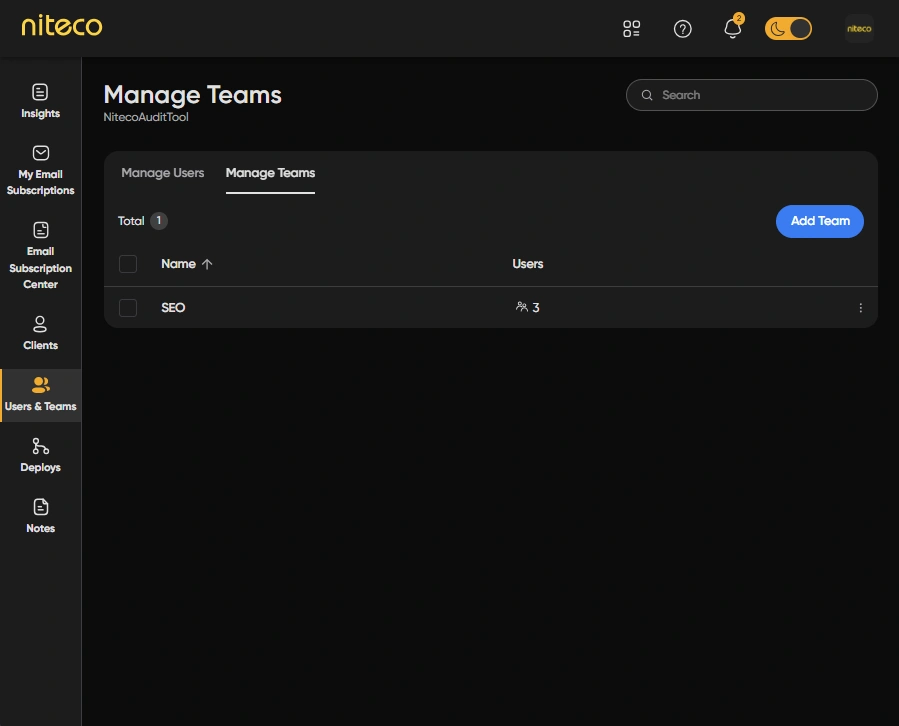899x726 pixels.
Task: Click the magnifier icon in the search box
Action: (x=647, y=95)
